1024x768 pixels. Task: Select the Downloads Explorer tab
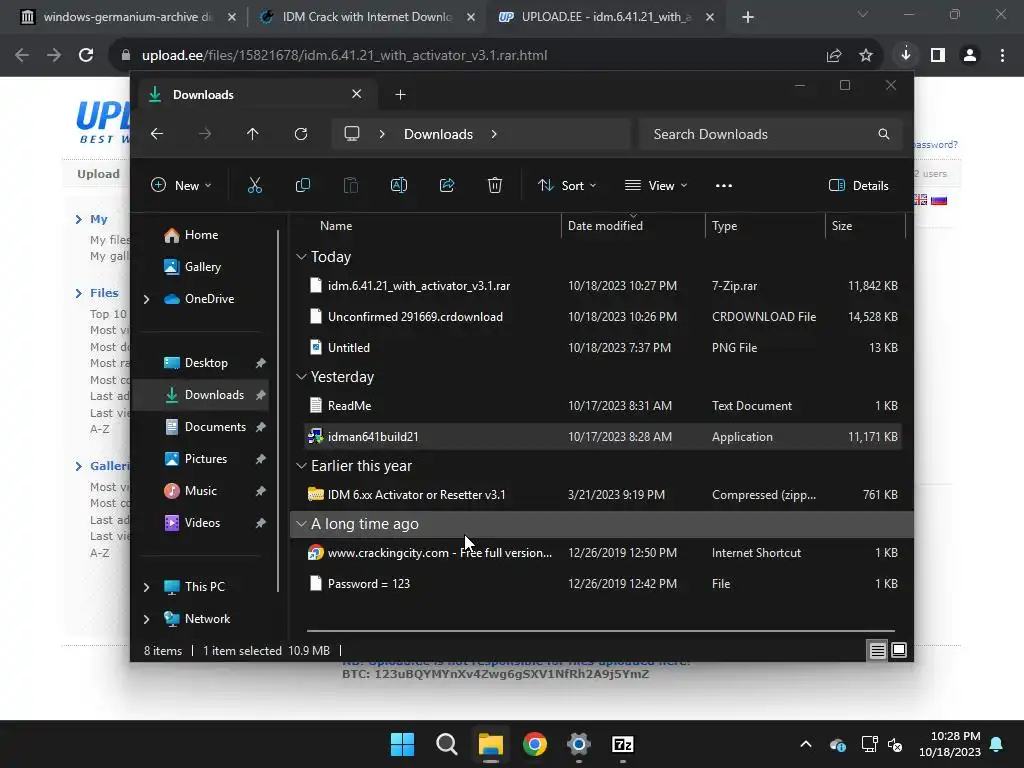[255, 95]
